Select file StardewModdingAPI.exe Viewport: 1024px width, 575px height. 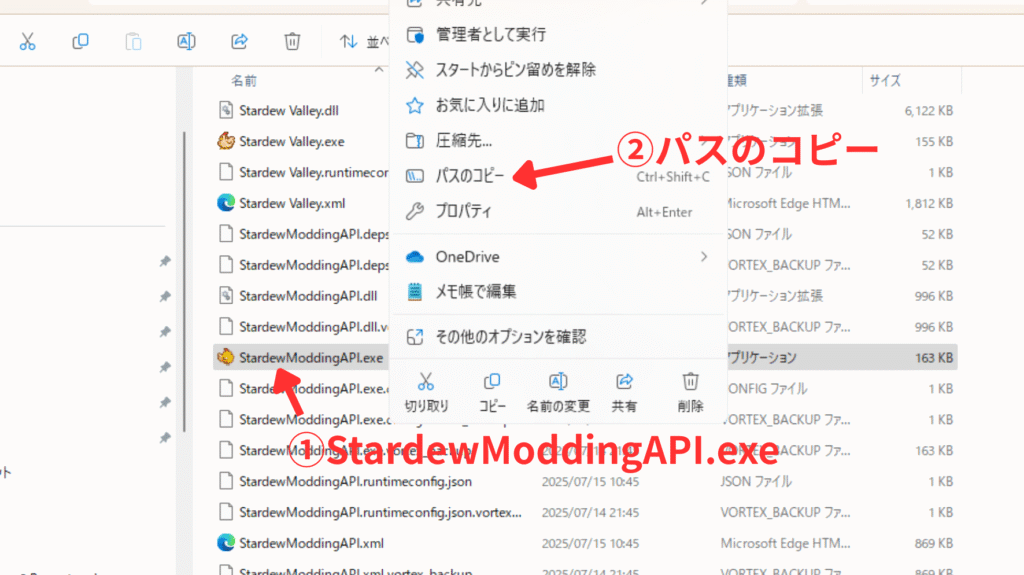311,358
